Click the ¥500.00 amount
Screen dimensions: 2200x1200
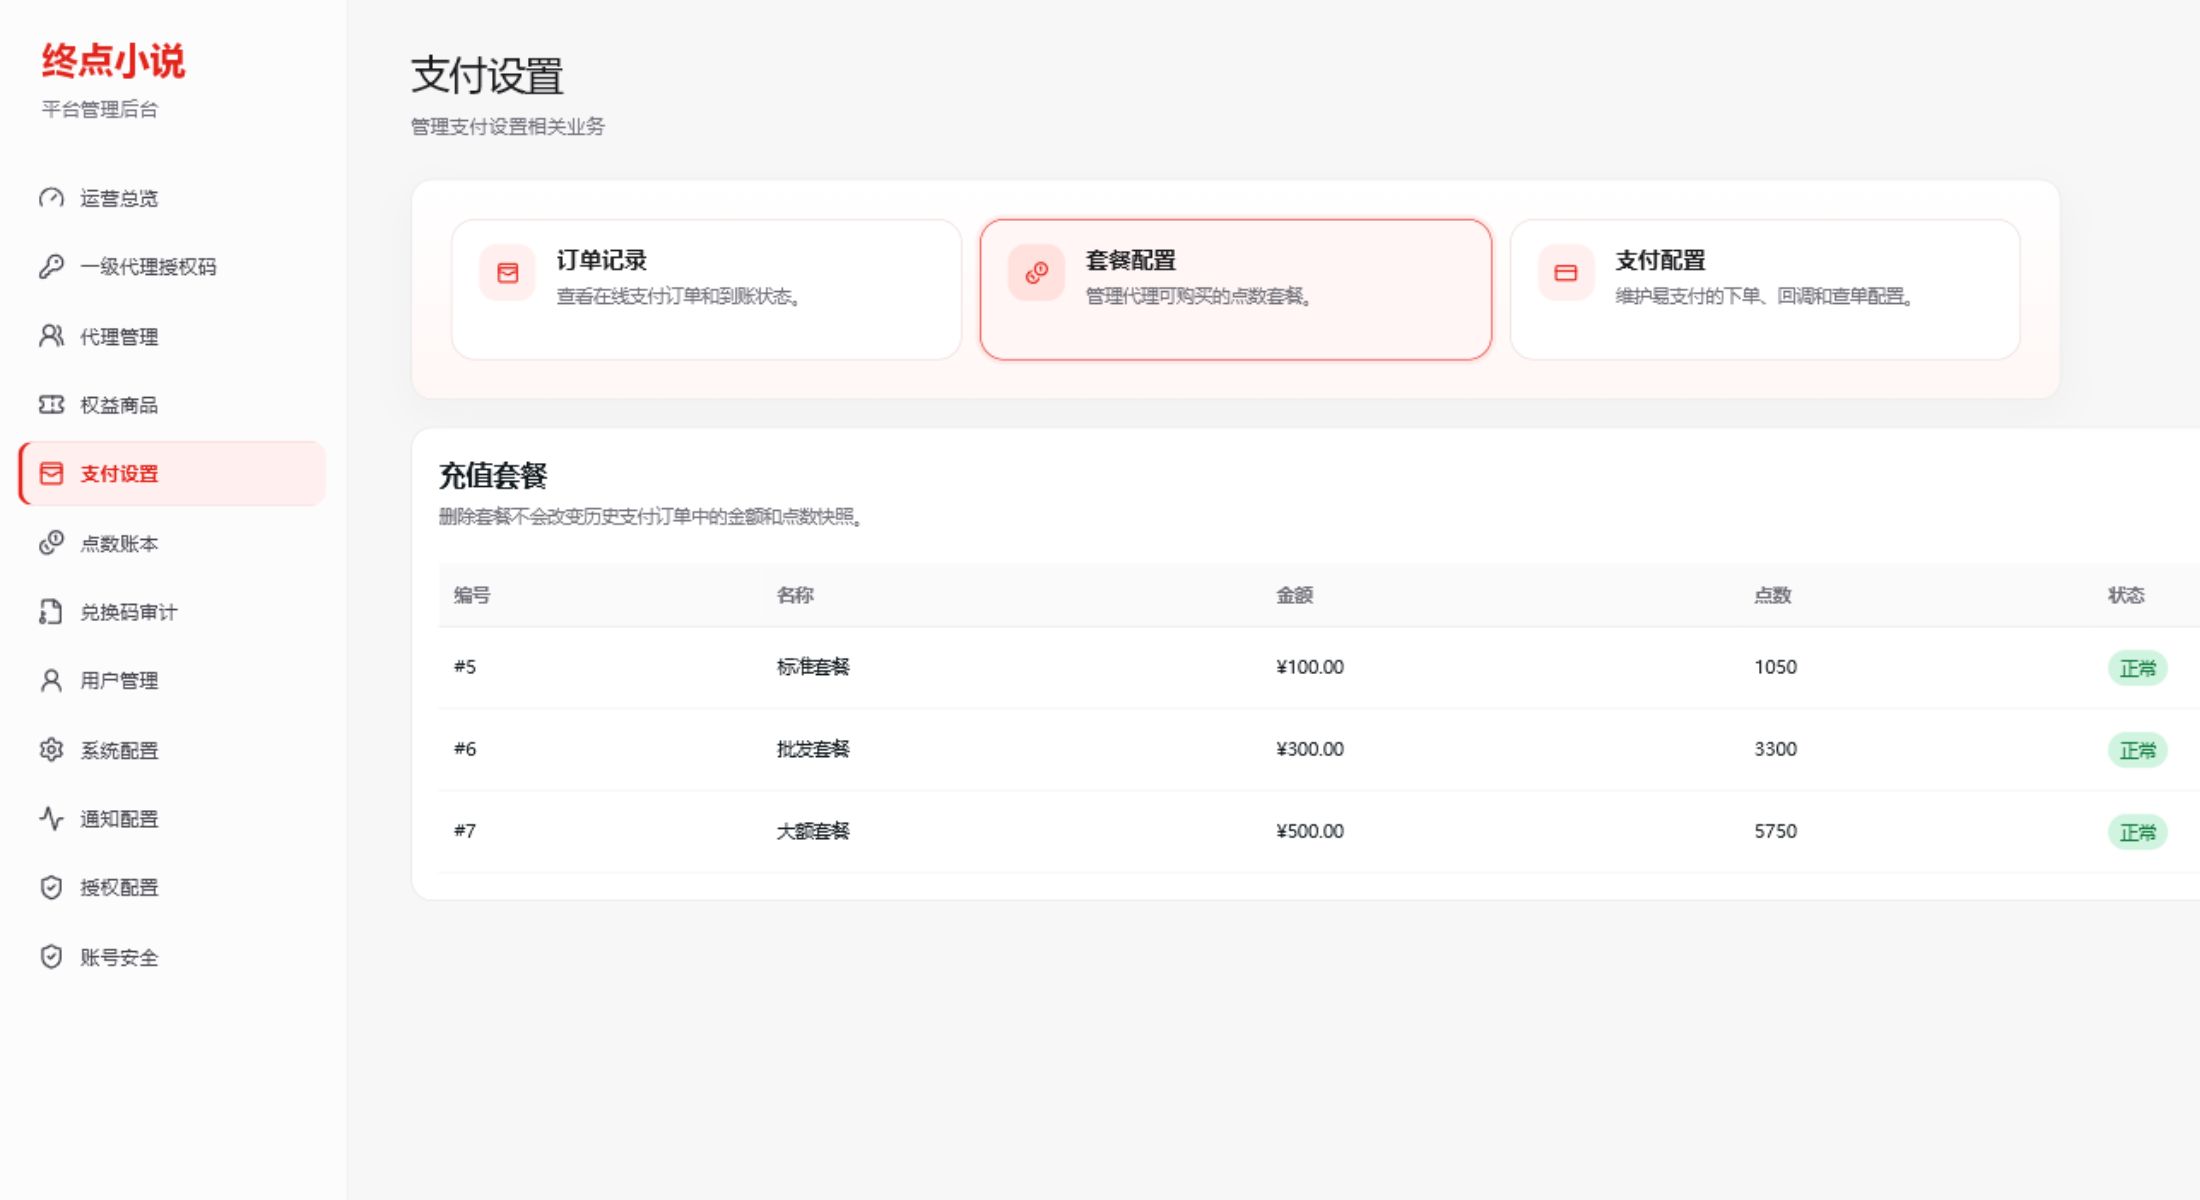[x=1310, y=831]
